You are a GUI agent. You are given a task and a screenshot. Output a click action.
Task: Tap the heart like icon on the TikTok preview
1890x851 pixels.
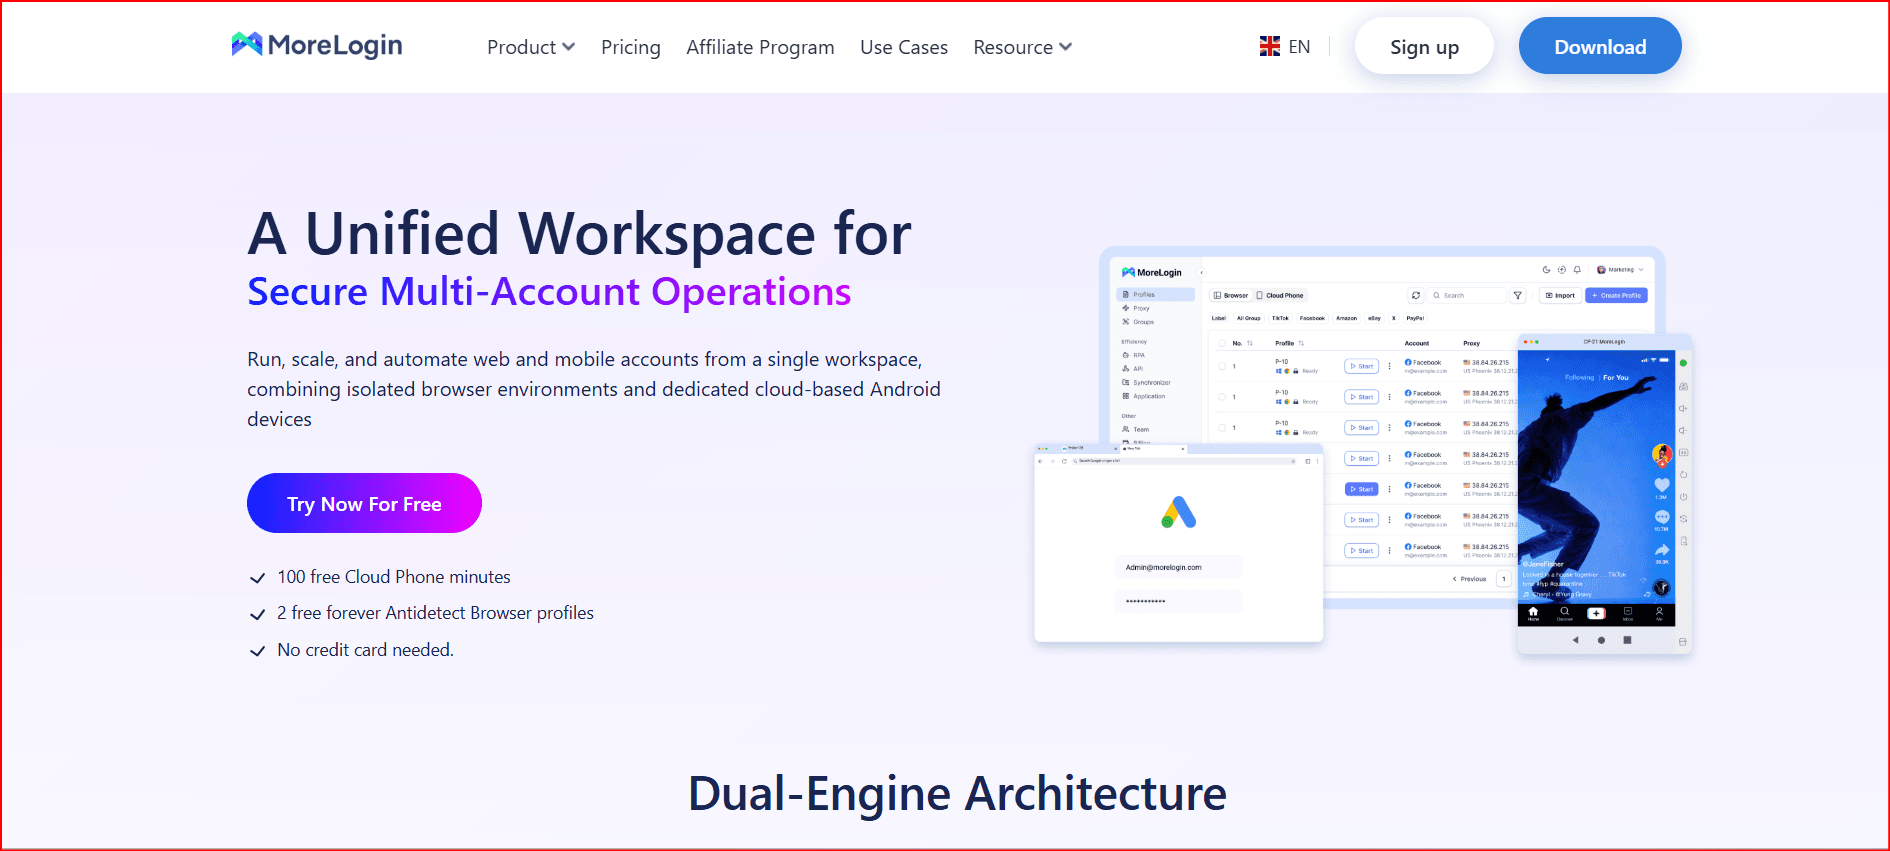pyautogui.click(x=1661, y=485)
